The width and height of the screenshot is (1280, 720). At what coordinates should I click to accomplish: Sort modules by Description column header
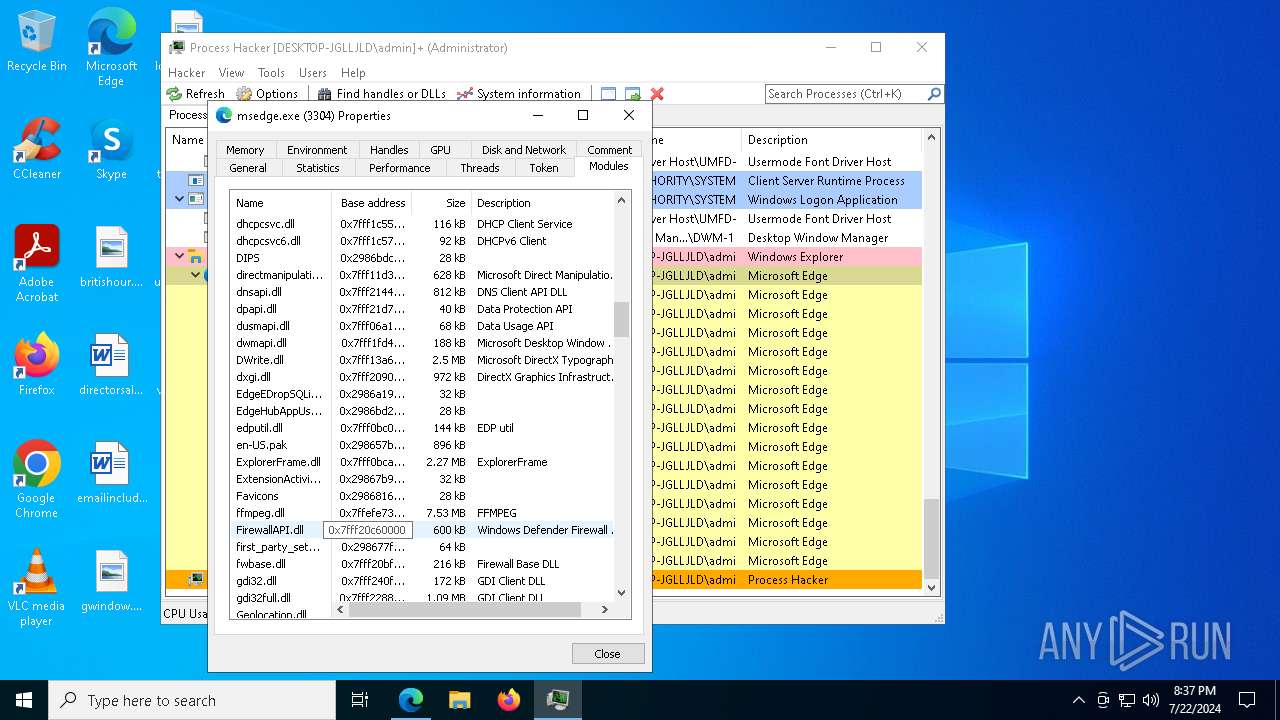542,203
